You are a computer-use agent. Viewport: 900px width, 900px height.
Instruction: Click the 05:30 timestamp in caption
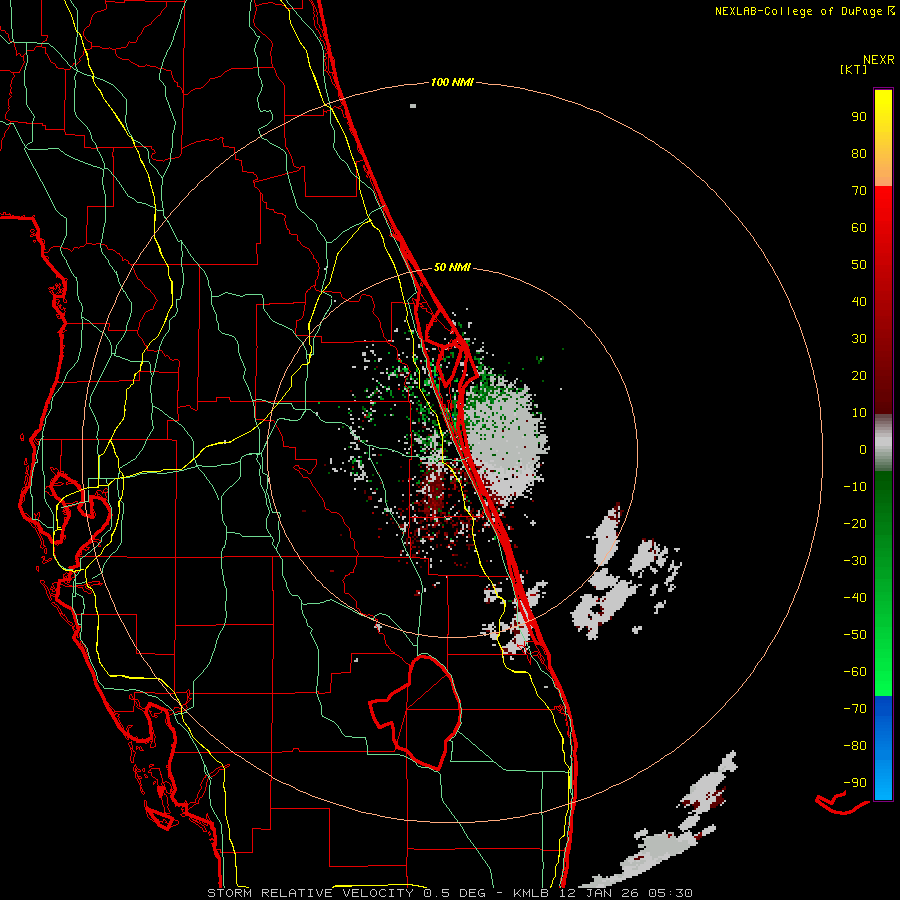pyautogui.click(x=670, y=893)
